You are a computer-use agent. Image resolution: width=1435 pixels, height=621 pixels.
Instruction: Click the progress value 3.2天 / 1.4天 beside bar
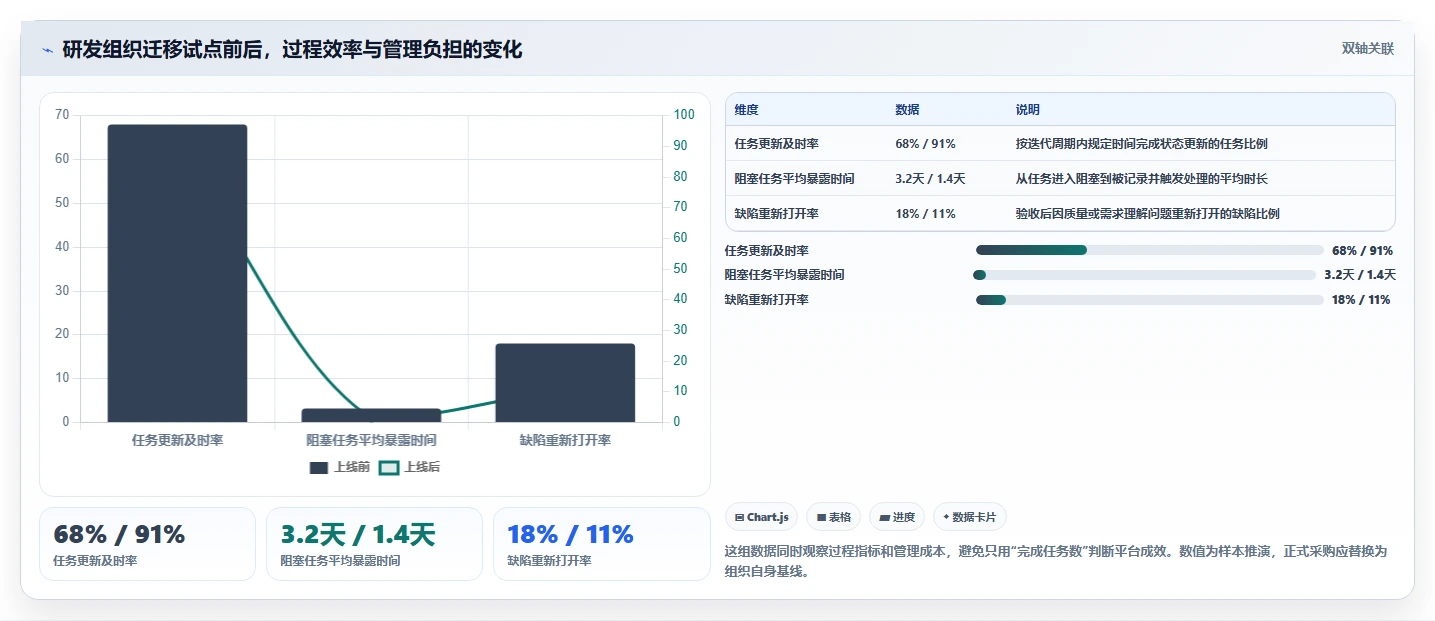click(x=1360, y=275)
